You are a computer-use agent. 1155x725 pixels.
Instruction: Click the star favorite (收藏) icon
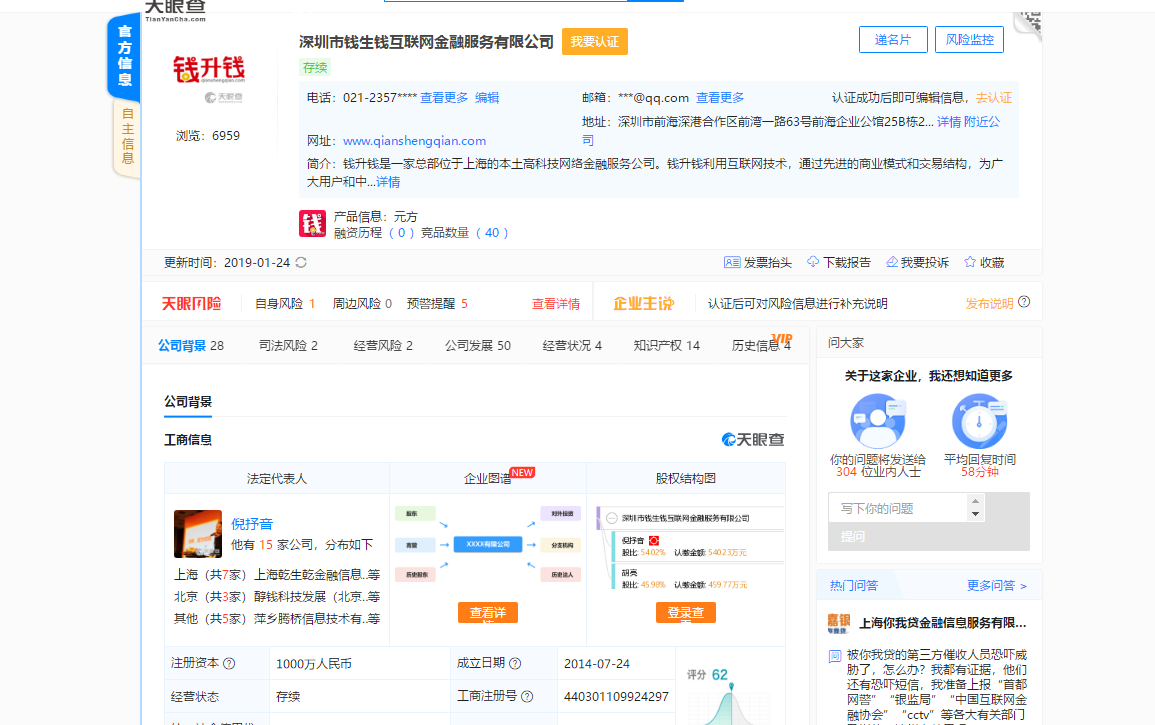[x=970, y=262]
